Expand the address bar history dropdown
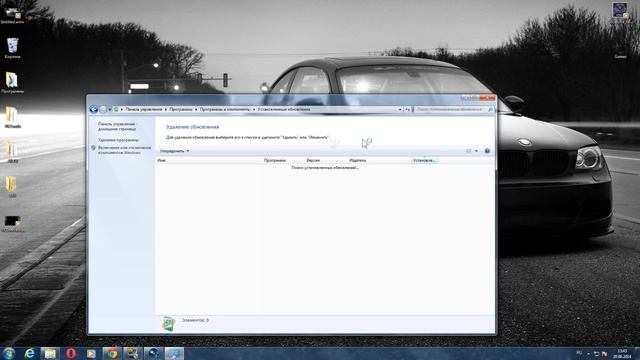Viewport: 640px width, 360px height. pos(400,109)
